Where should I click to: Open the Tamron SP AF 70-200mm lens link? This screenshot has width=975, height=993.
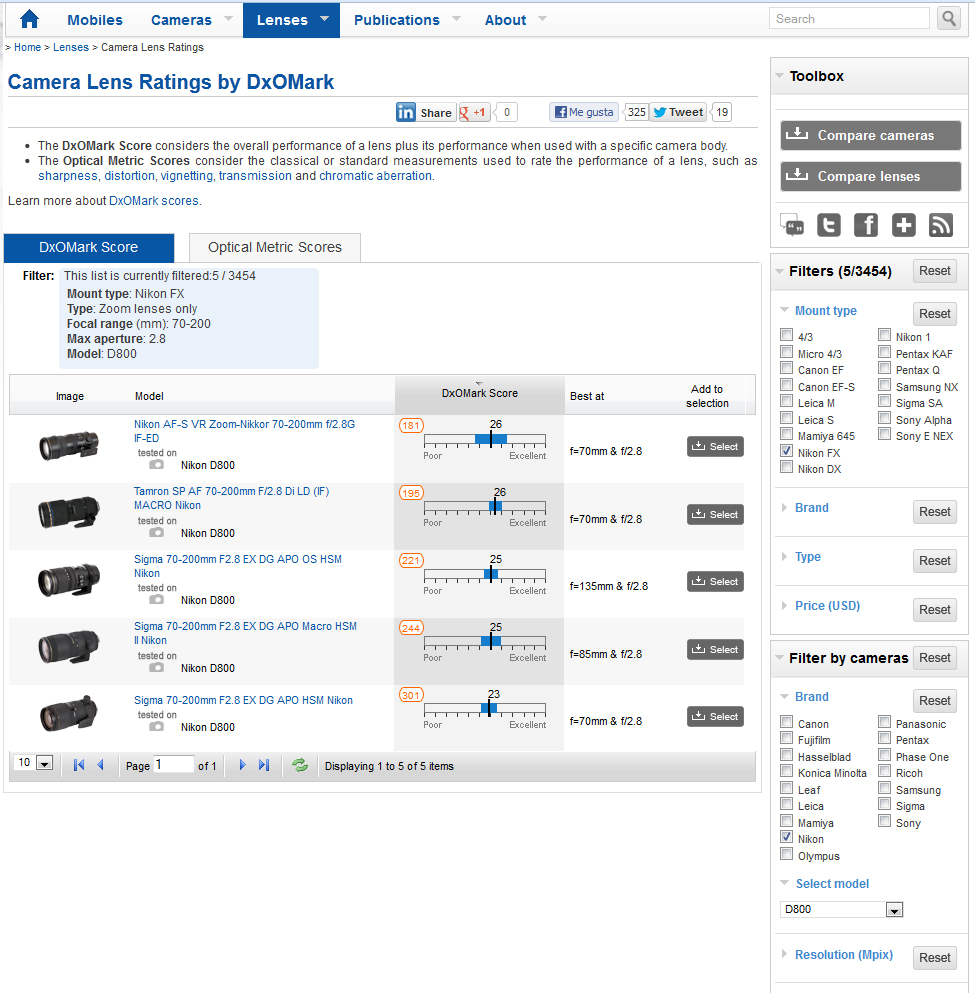click(232, 498)
